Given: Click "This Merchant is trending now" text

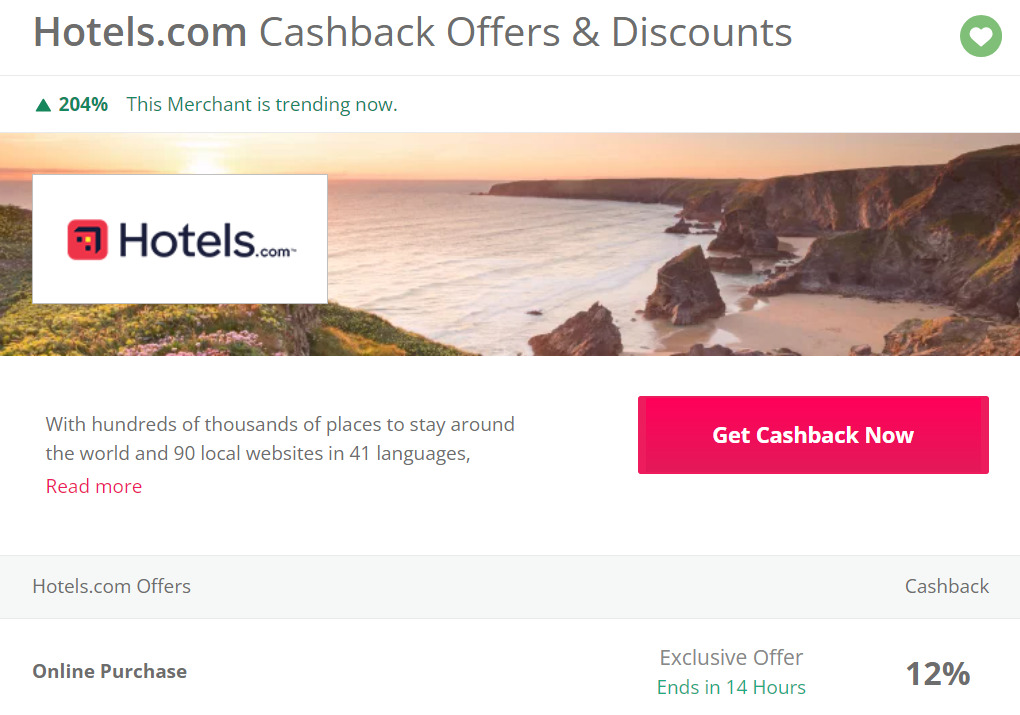Looking at the screenshot, I should [262, 104].
